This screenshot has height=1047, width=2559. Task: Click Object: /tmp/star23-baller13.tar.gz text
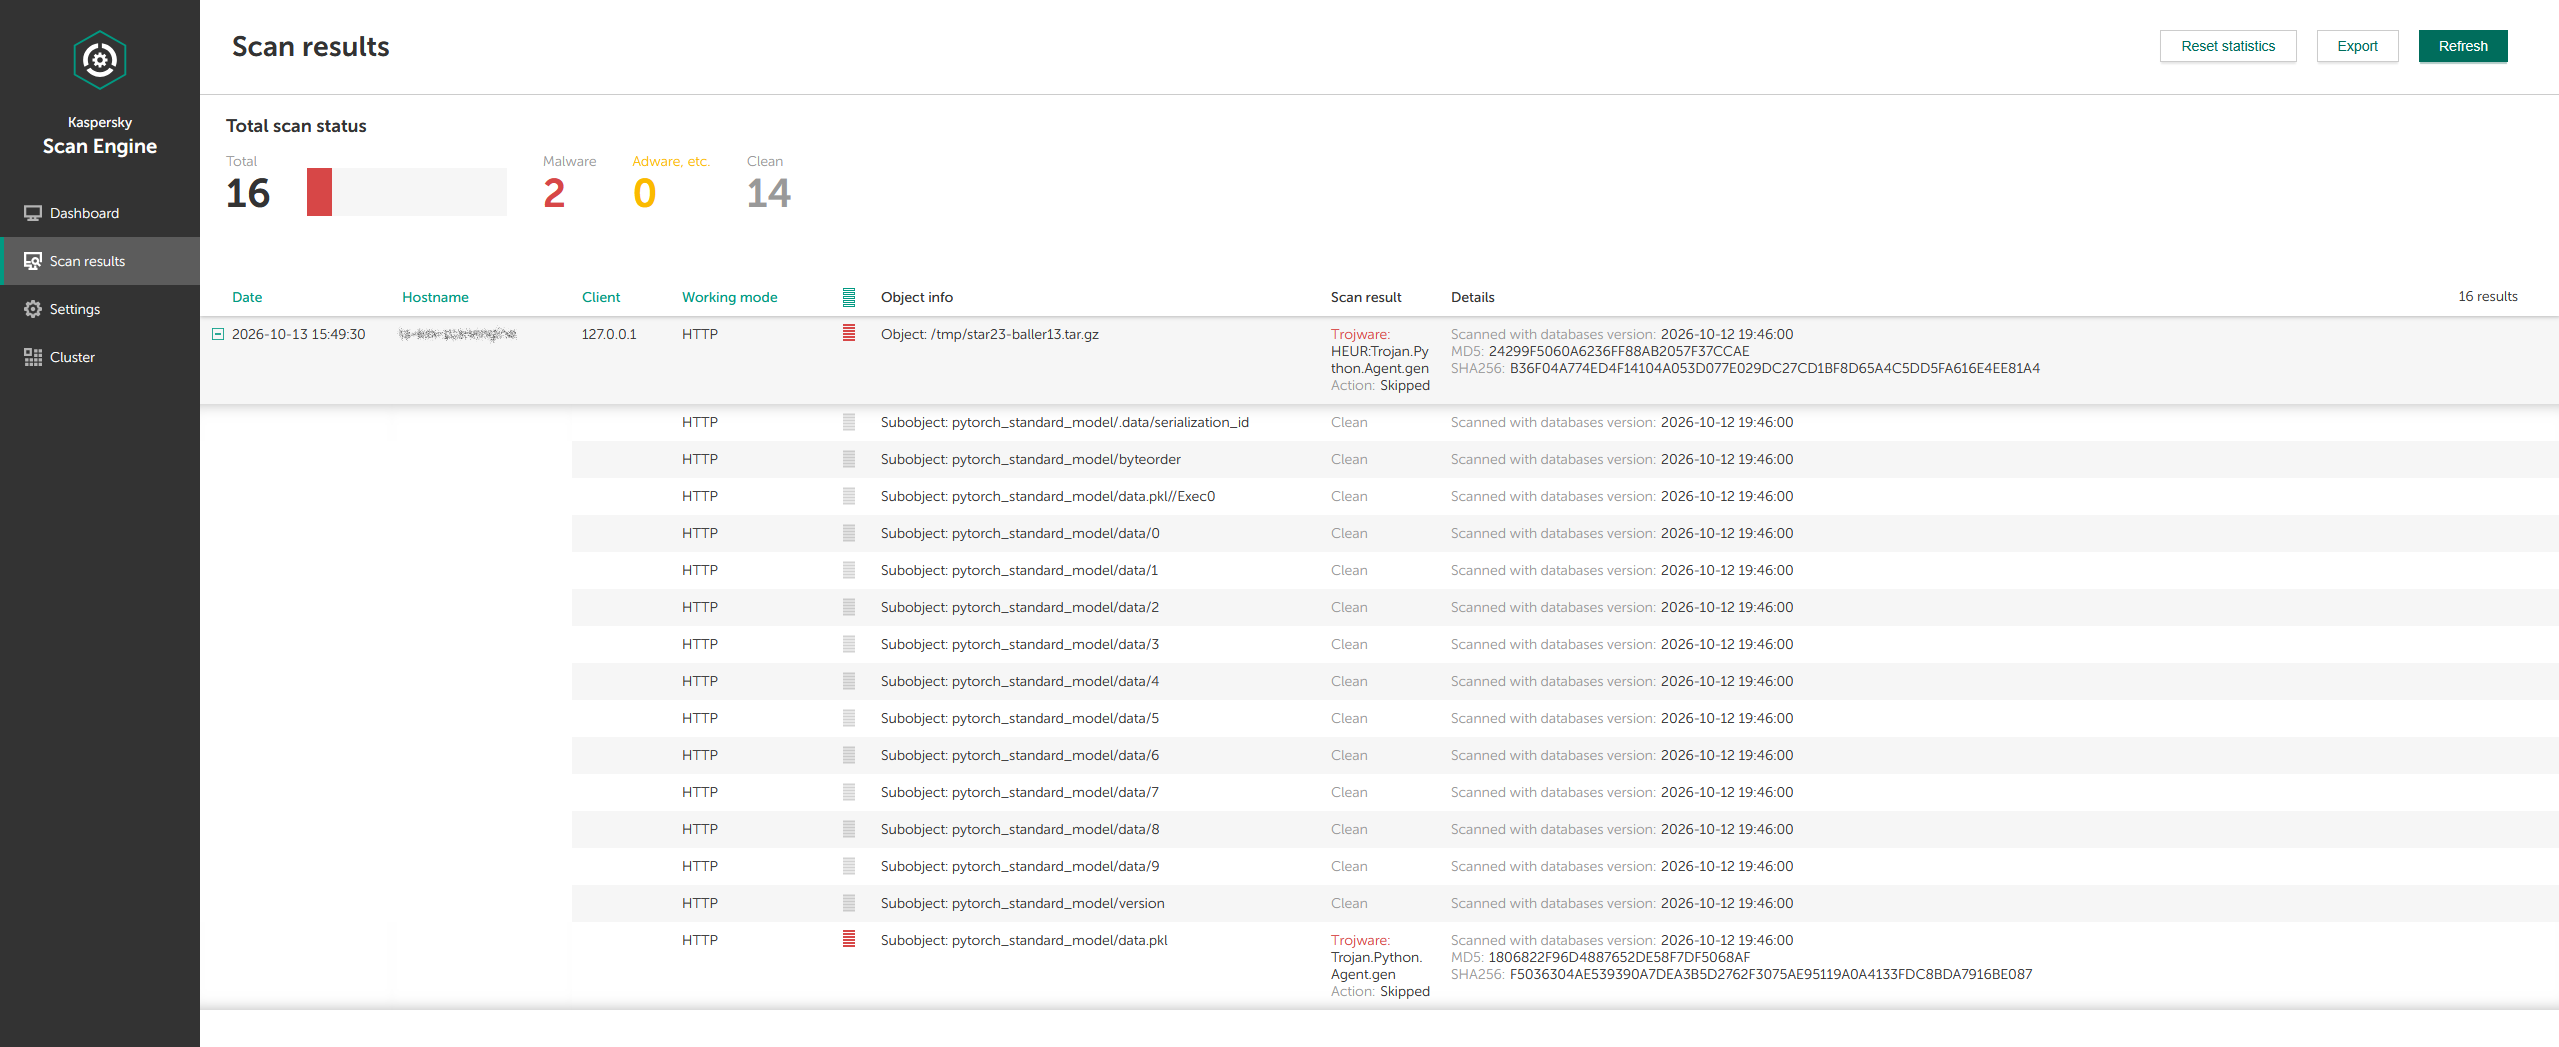[x=990, y=334]
